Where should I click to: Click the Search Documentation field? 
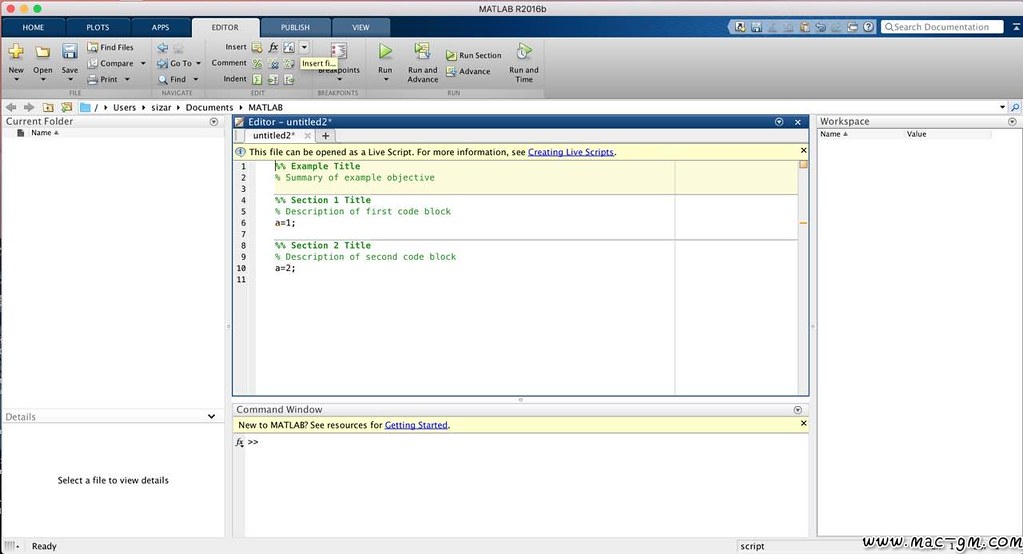tap(942, 27)
